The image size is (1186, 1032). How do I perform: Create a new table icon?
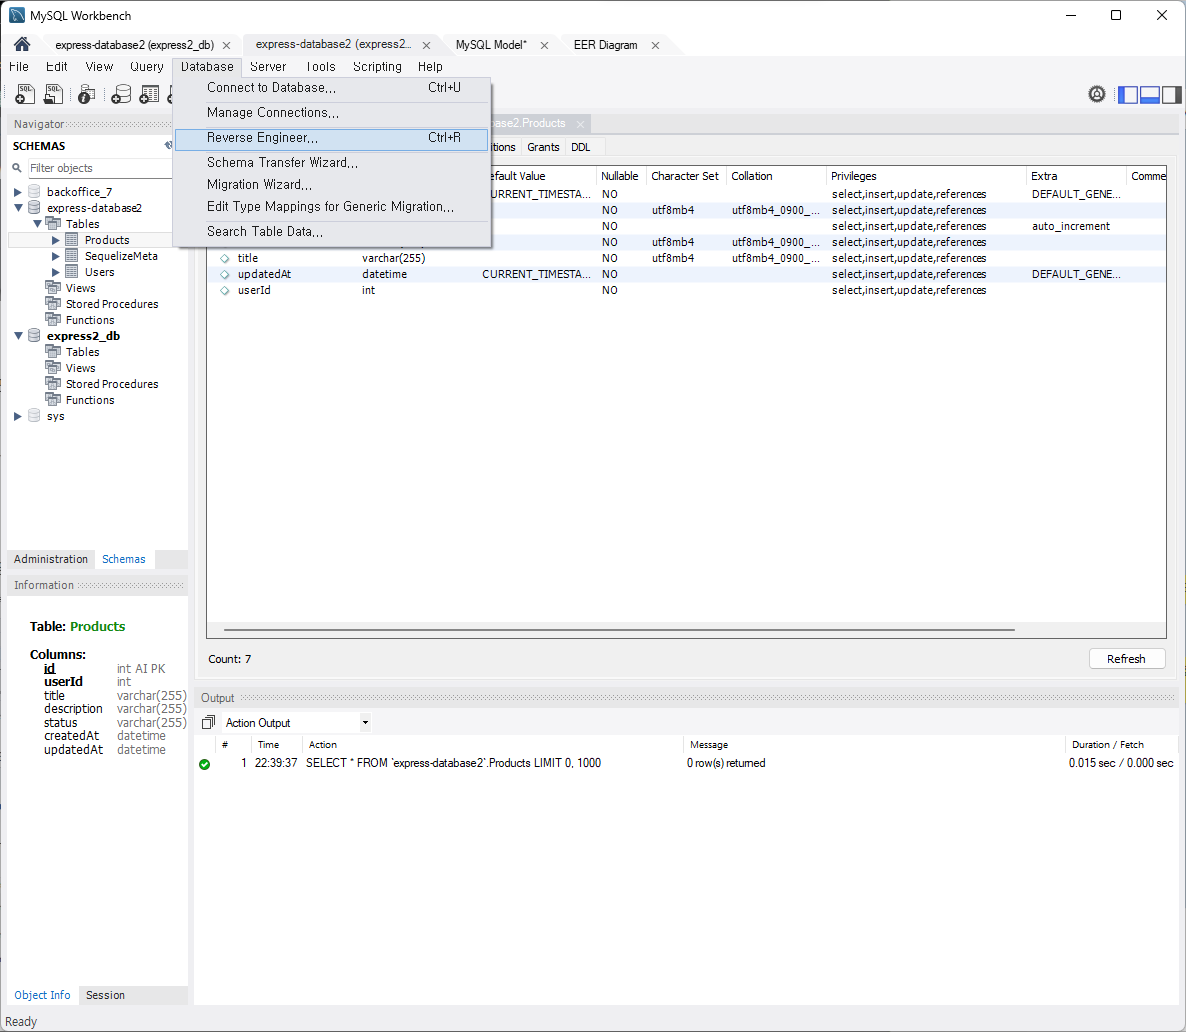coord(149,95)
